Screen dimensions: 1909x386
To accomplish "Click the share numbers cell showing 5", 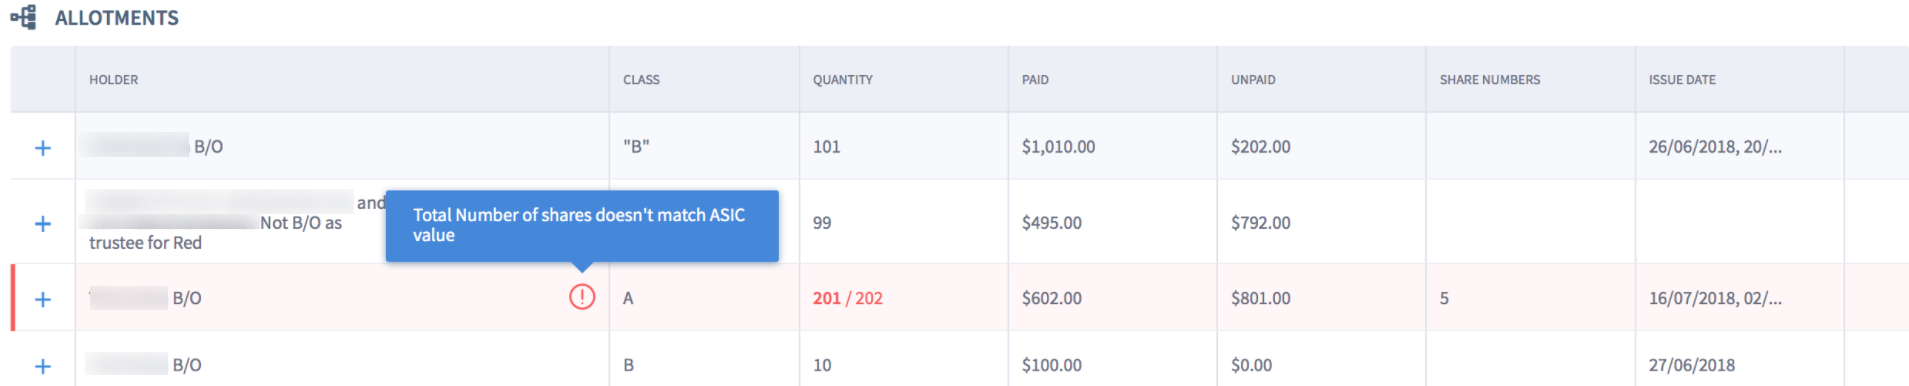I will coord(1444,298).
